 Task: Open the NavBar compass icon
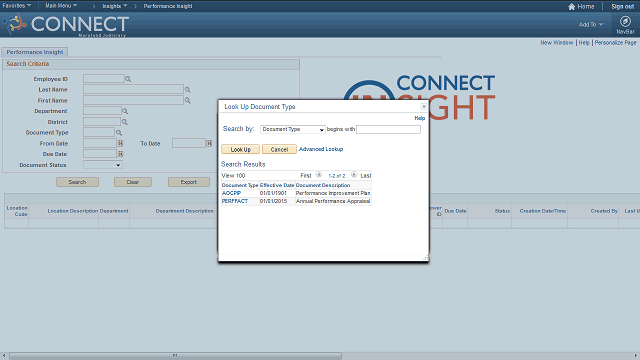tap(625, 21)
